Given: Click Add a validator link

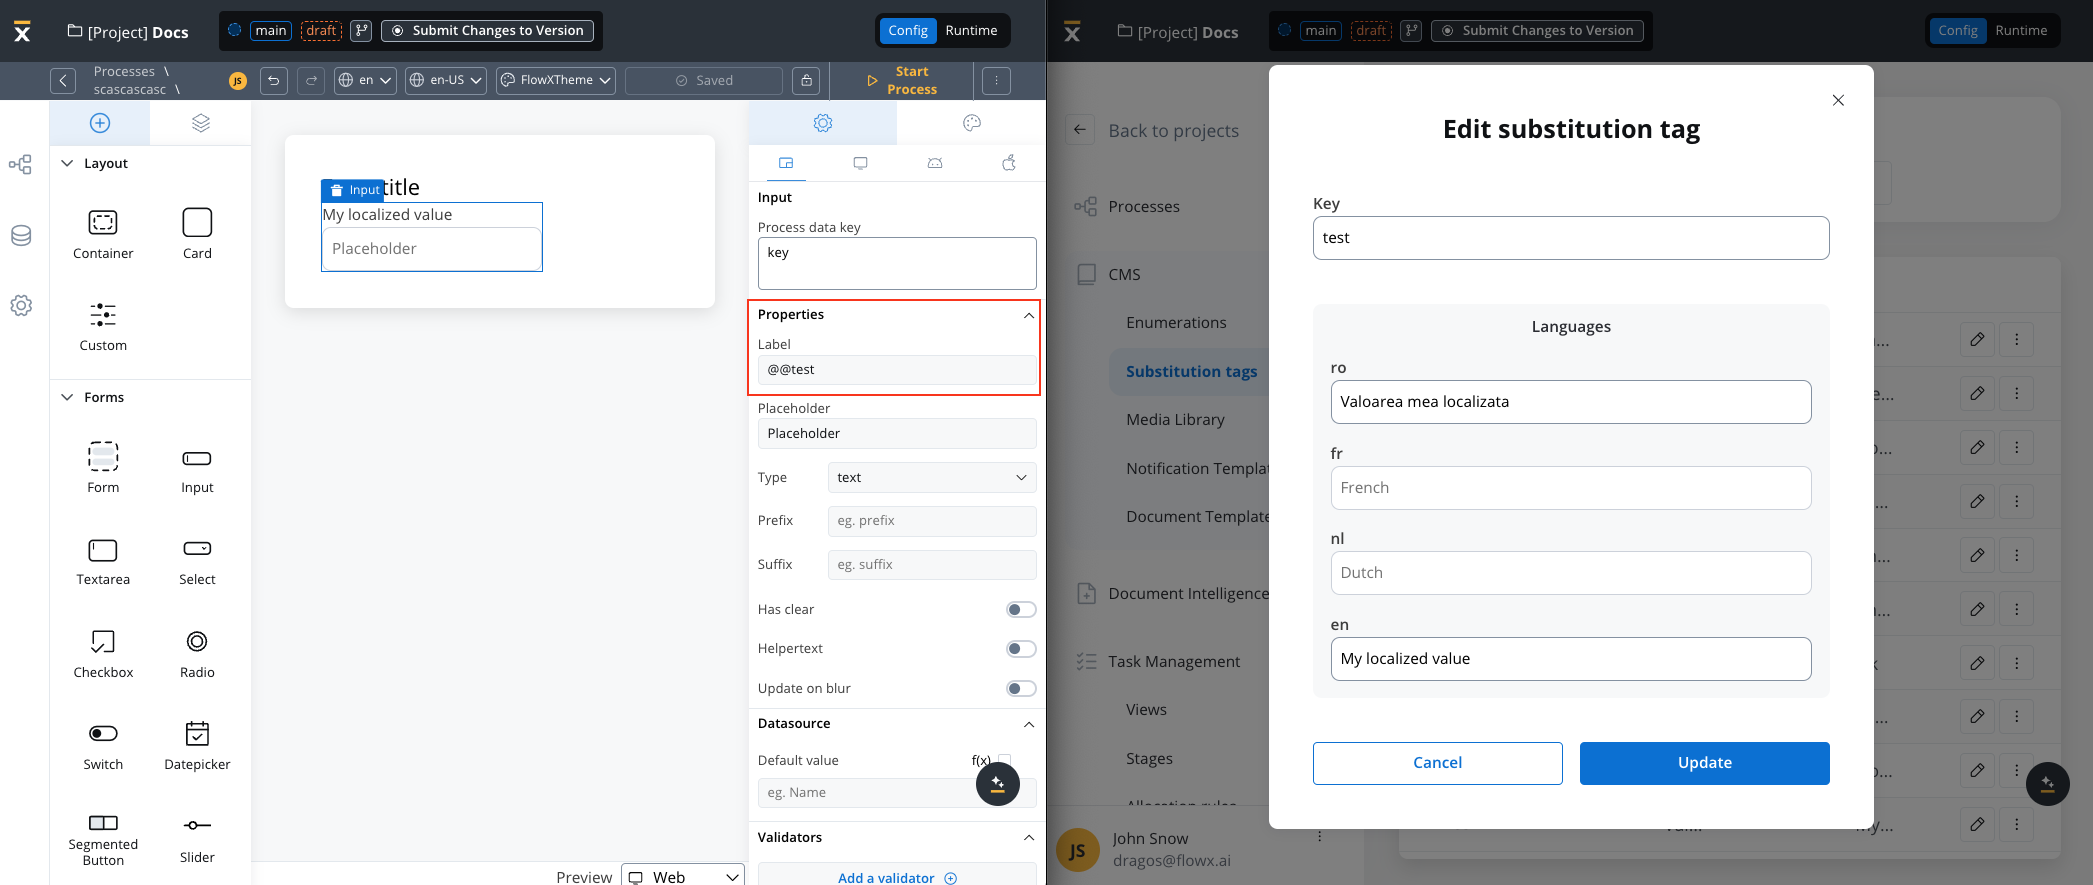Looking at the screenshot, I should (x=897, y=877).
